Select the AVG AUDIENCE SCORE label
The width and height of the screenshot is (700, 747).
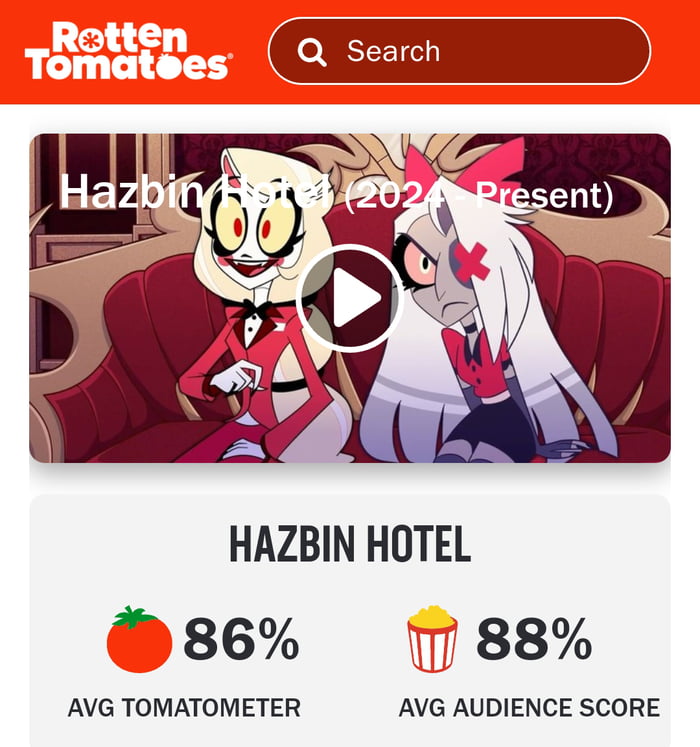coord(529,708)
